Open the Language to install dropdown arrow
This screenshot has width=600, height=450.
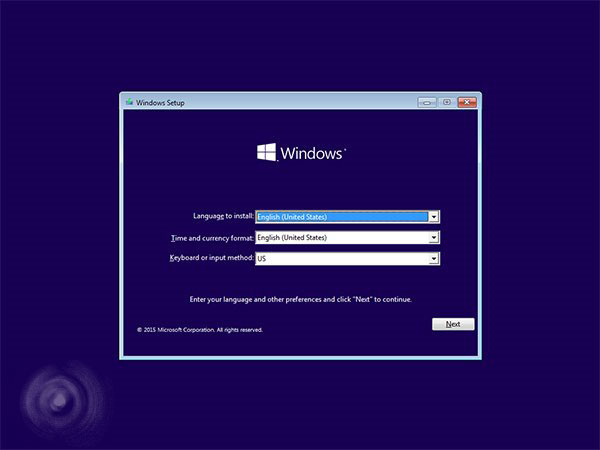click(434, 217)
